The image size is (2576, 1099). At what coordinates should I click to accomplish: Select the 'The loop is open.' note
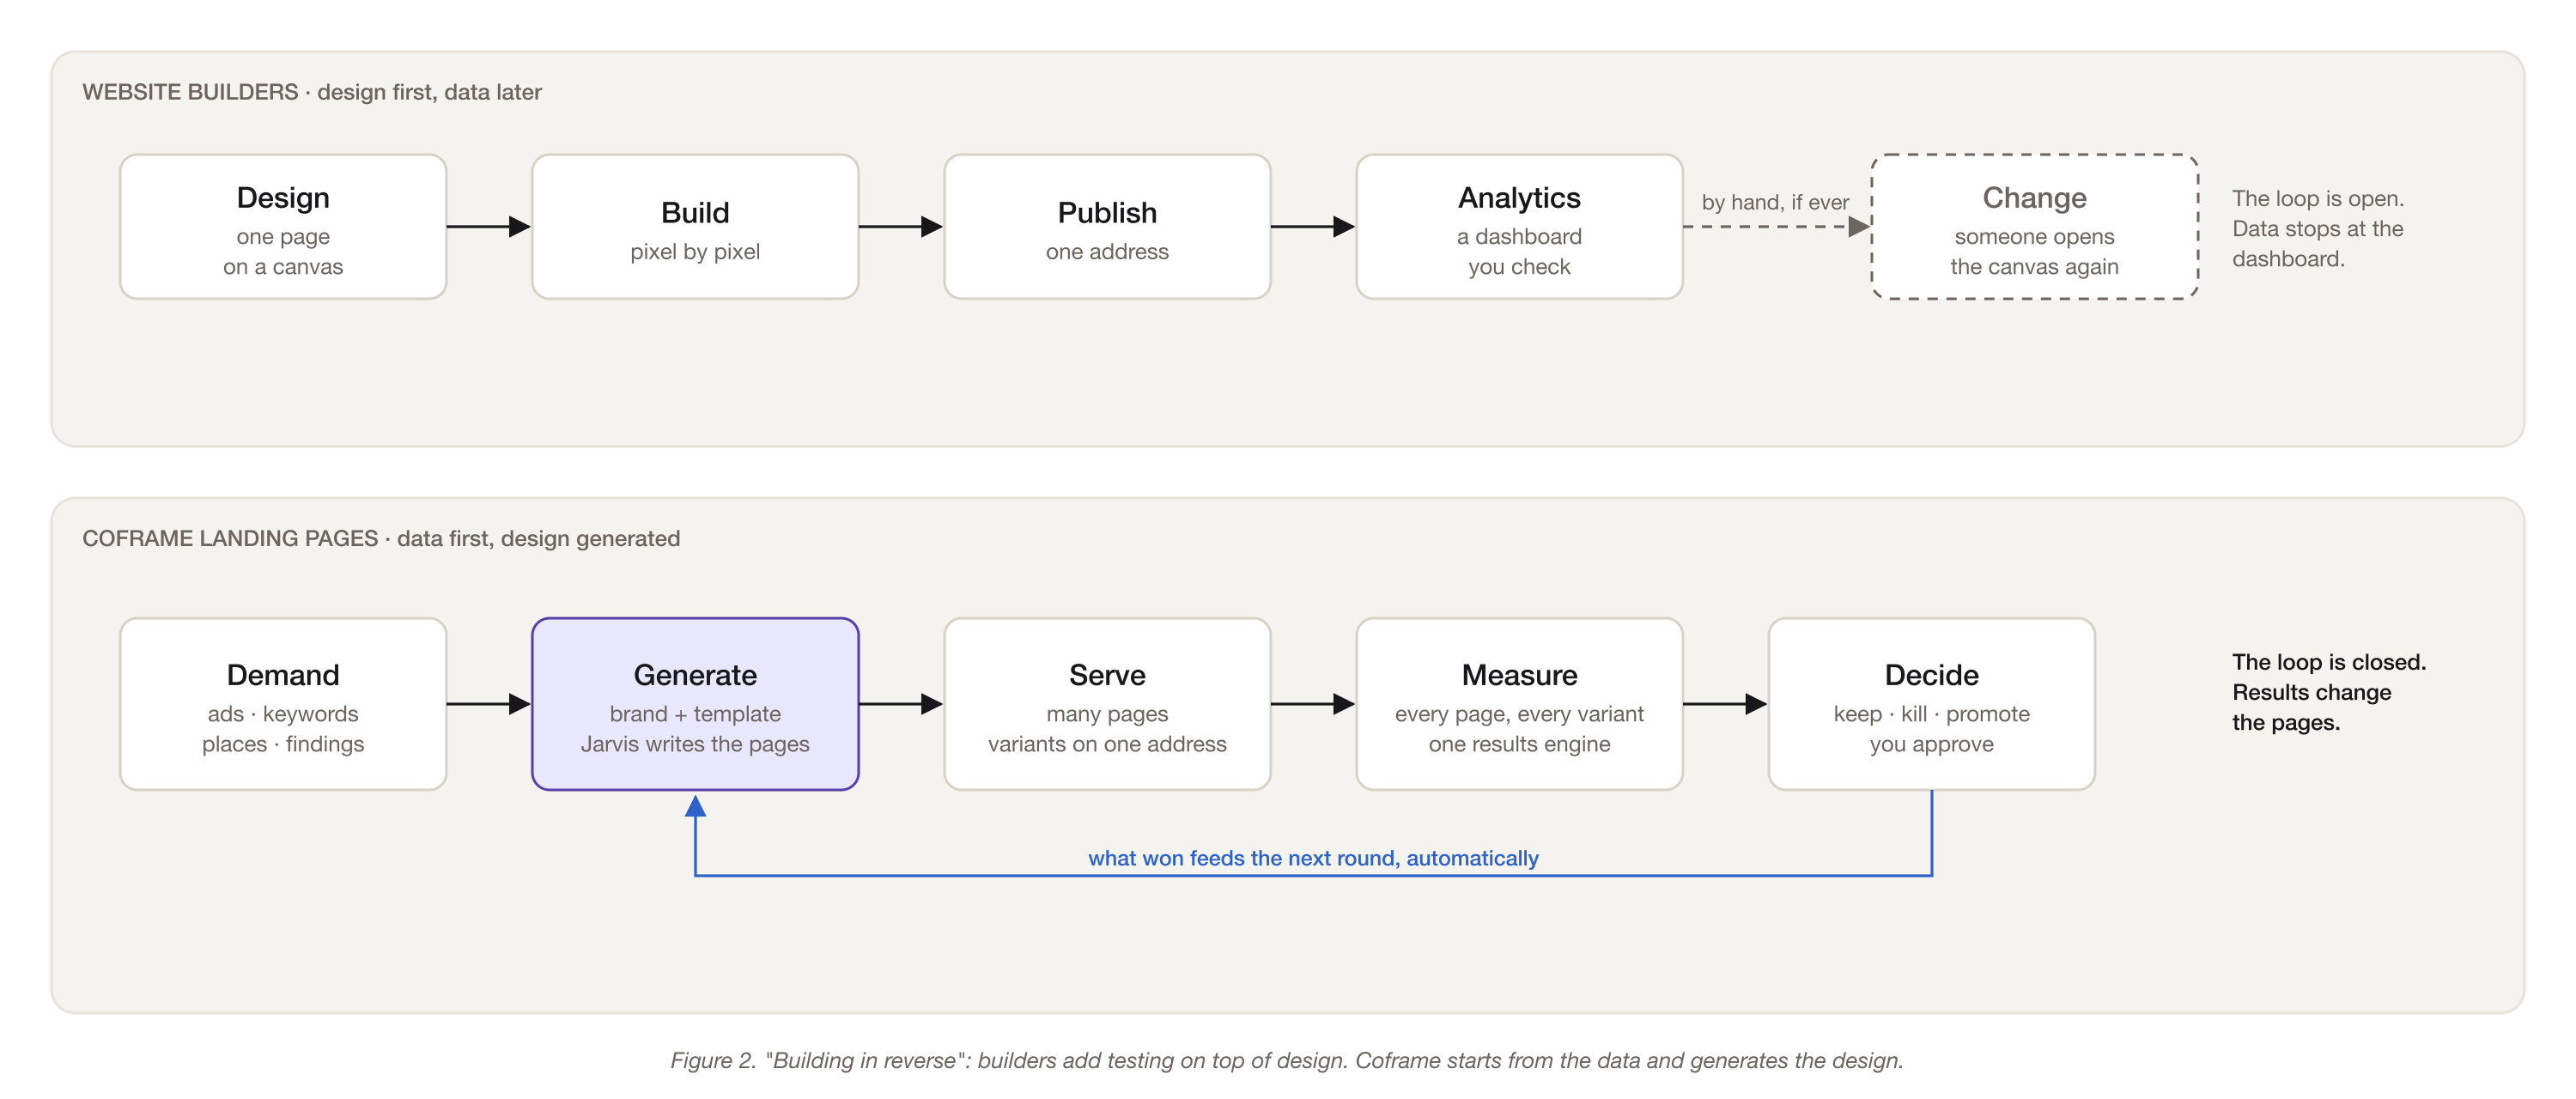pos(2317,228)
